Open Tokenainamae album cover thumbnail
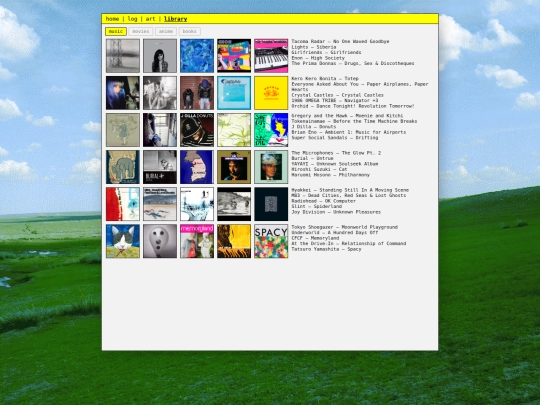The width and height of the screenshot is (540, 405). [160, 130]
